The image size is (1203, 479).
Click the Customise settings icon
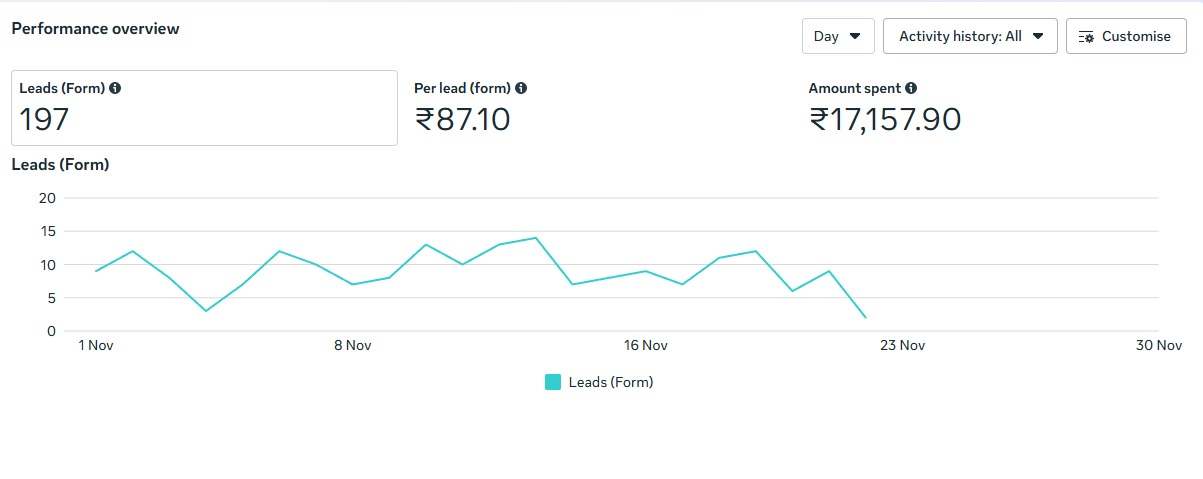tap(1086, 37)
